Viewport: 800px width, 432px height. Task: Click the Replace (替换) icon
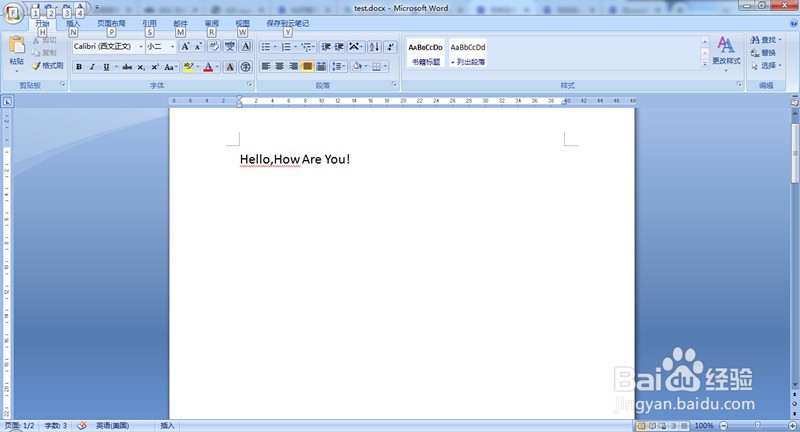pos(763,53)
